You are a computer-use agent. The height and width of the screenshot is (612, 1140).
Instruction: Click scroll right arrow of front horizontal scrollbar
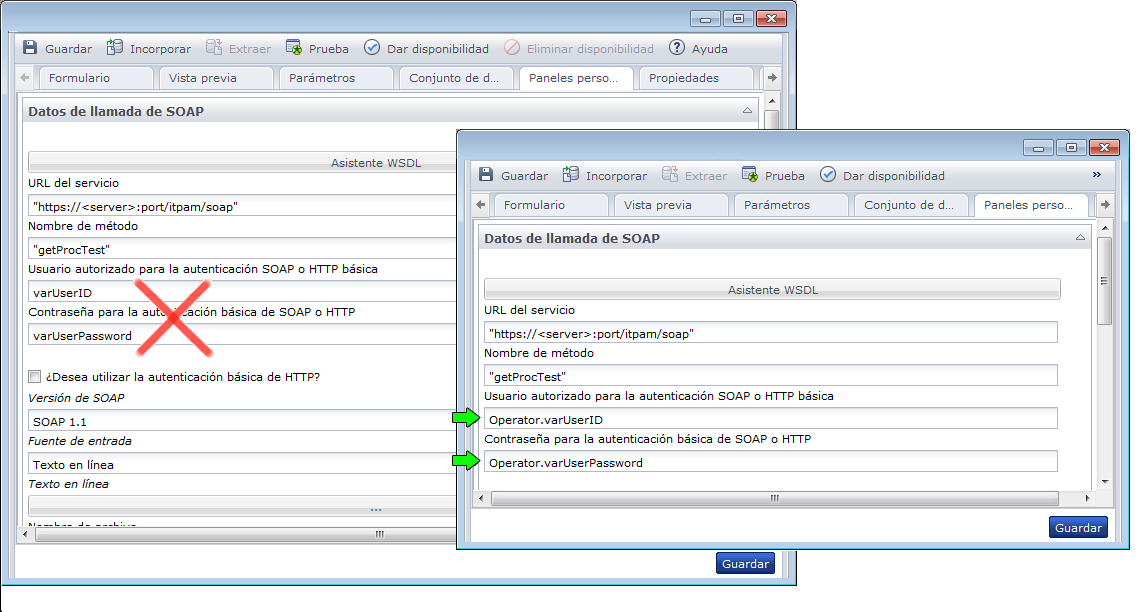pos(1087,498)
